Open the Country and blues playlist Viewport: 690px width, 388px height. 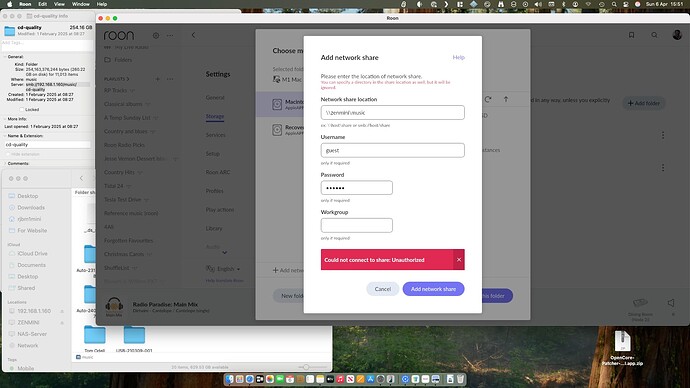tap(126, 132)
